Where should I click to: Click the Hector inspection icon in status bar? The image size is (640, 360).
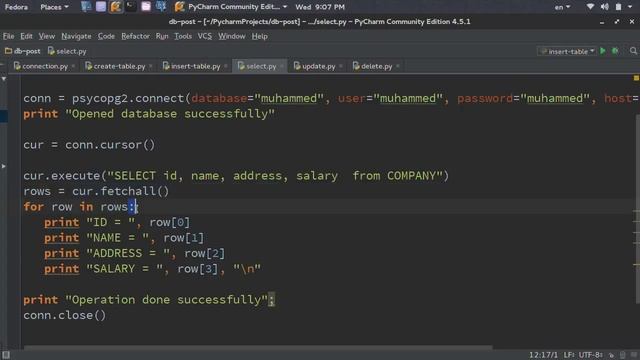(x=622, y=355)
